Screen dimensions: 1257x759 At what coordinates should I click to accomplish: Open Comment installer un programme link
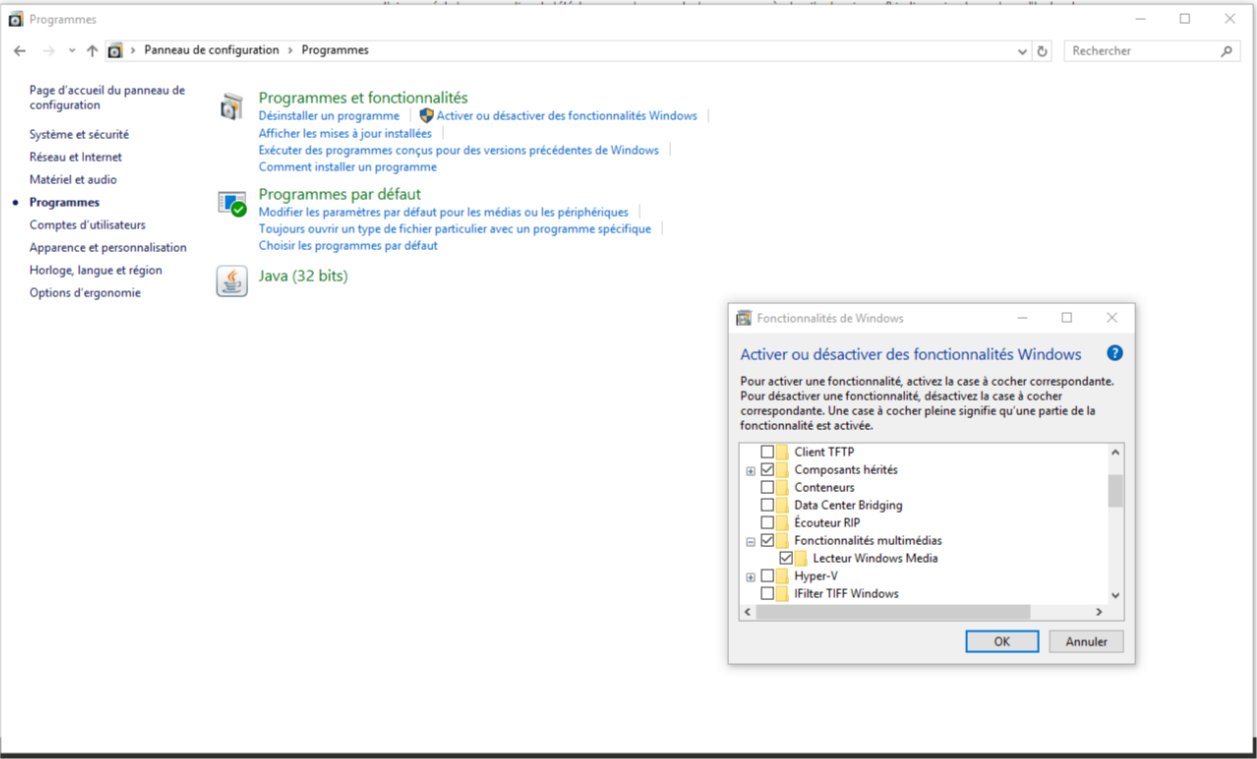coord(348,167)
